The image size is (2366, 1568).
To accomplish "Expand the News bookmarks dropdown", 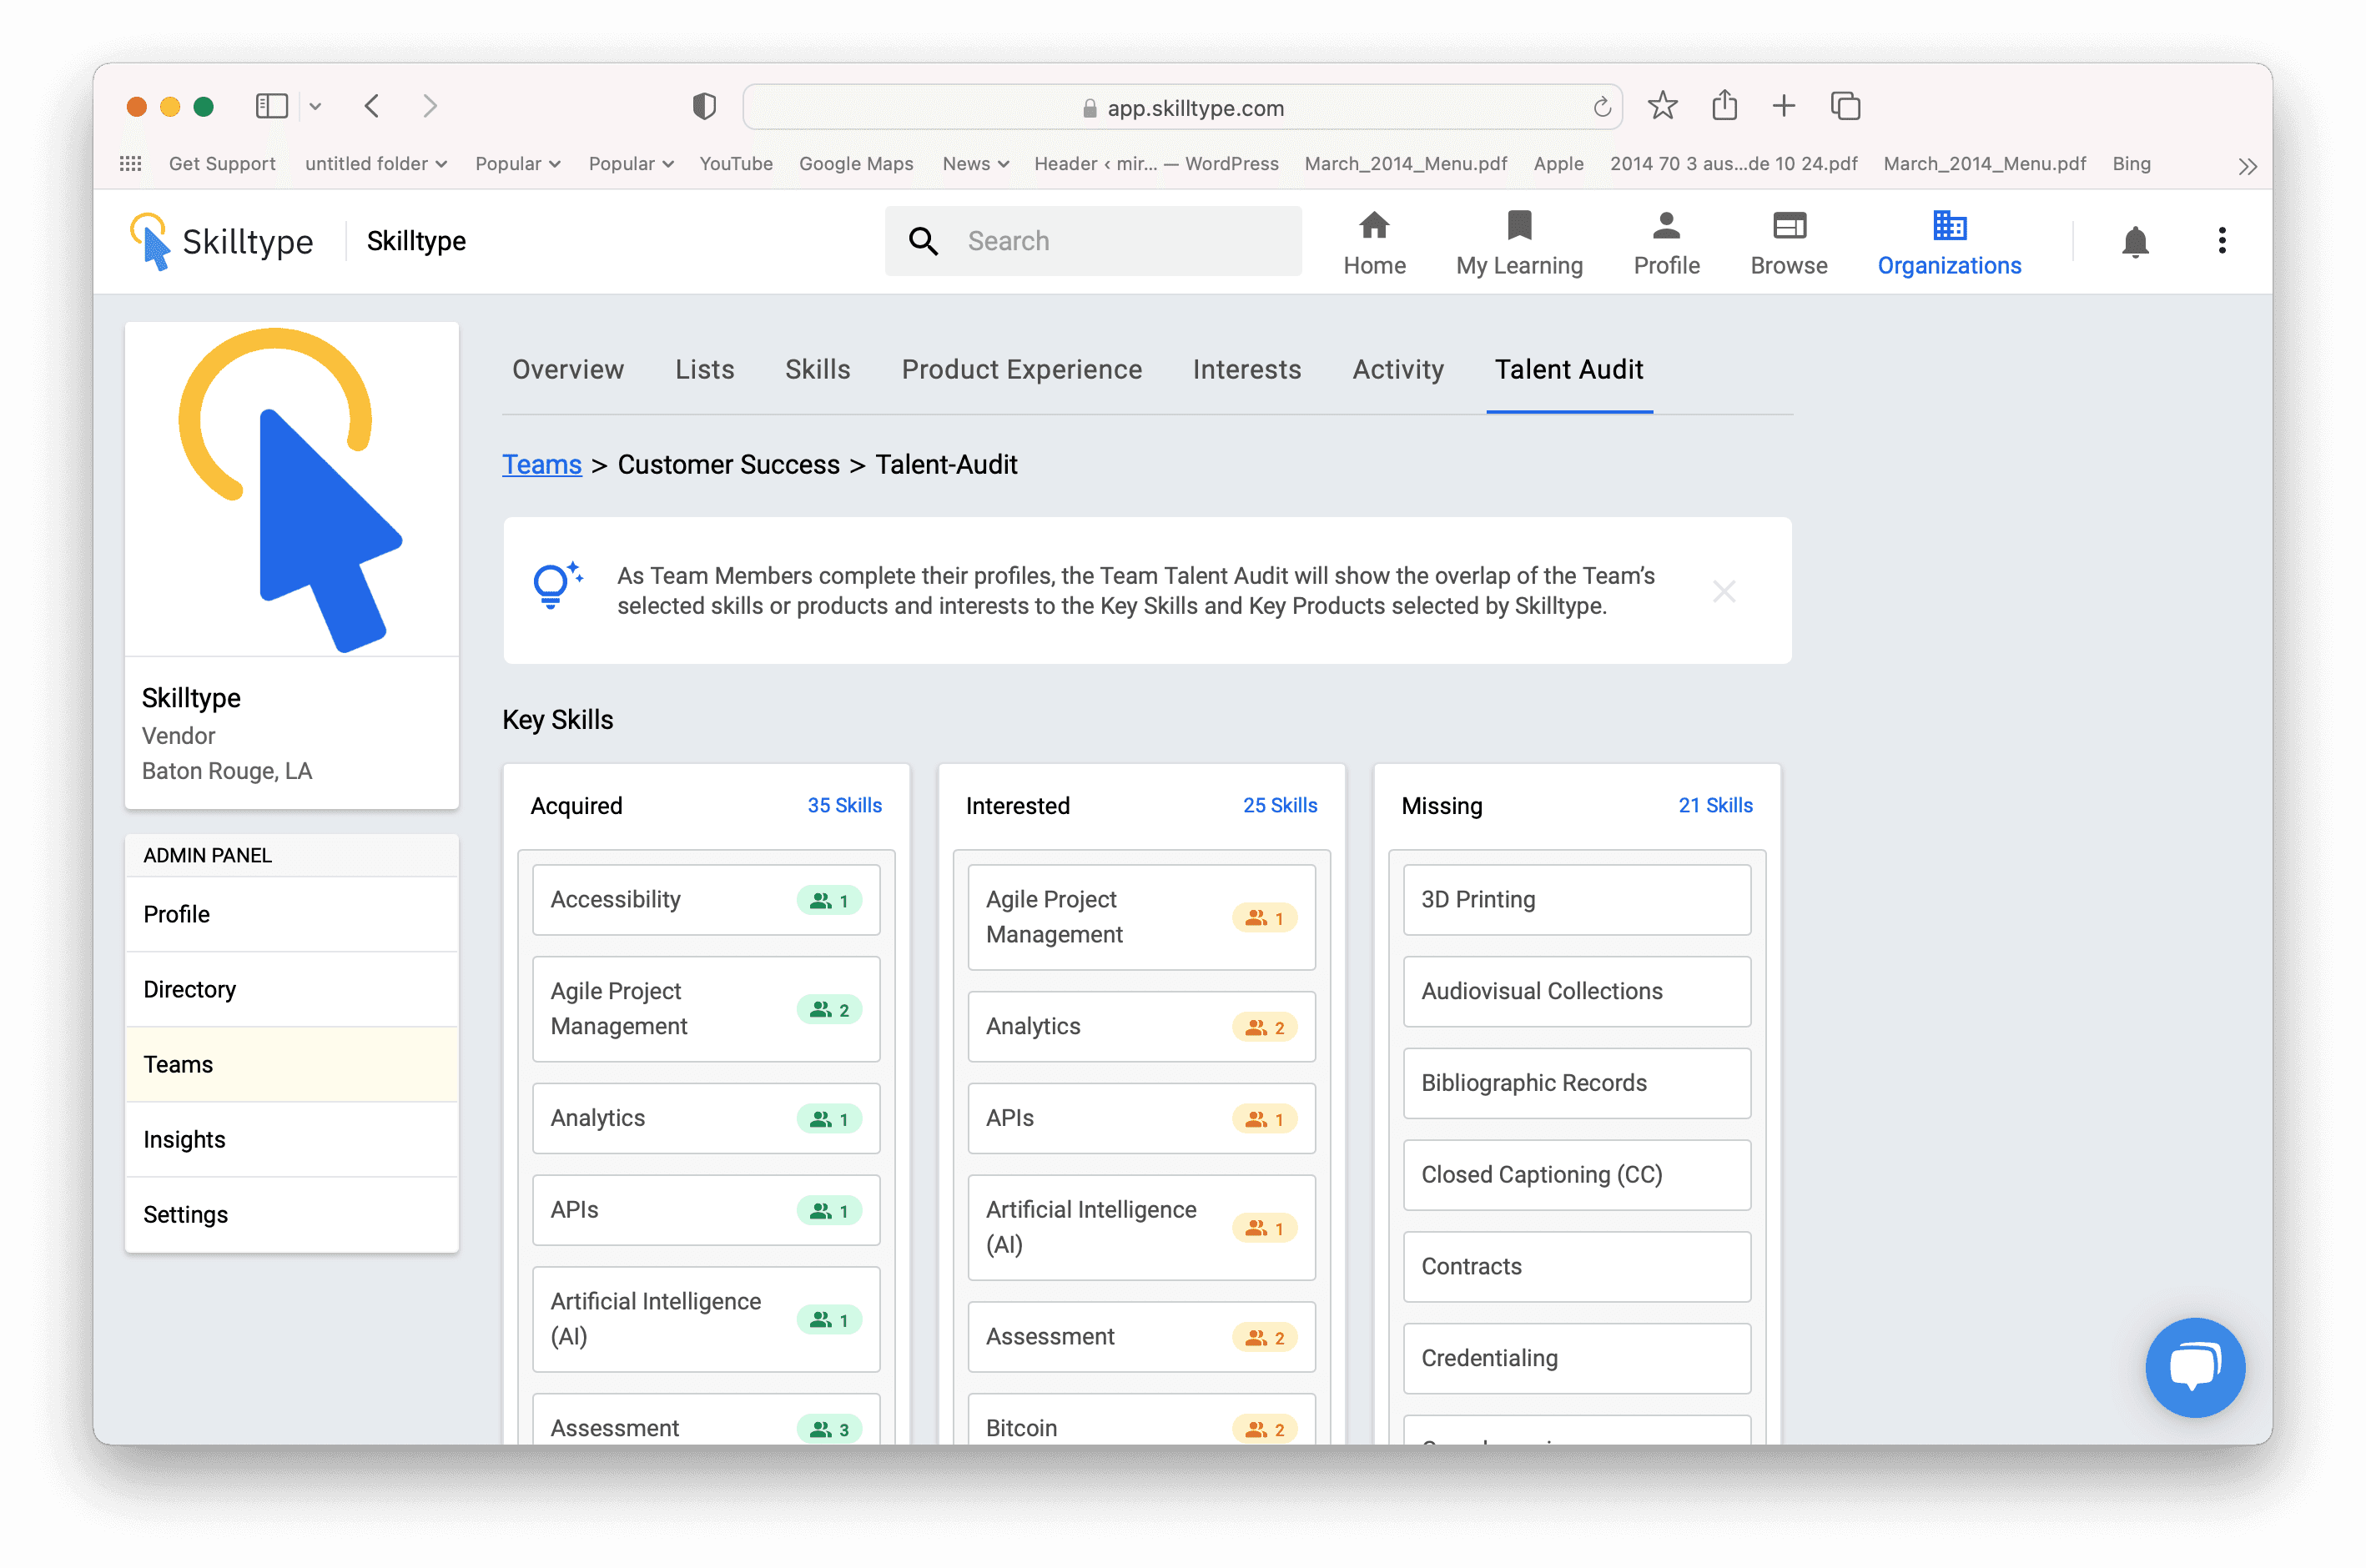I will (975, 164).
